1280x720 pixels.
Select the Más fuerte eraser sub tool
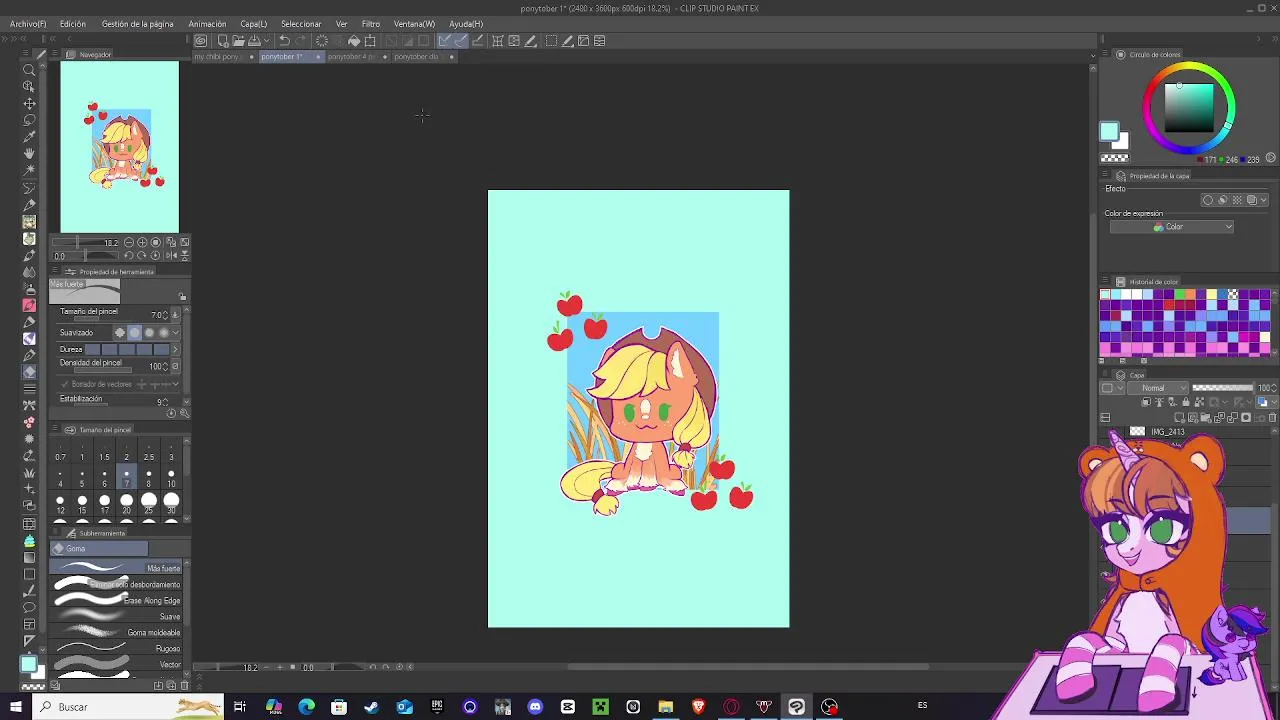(x=117, y=568)
